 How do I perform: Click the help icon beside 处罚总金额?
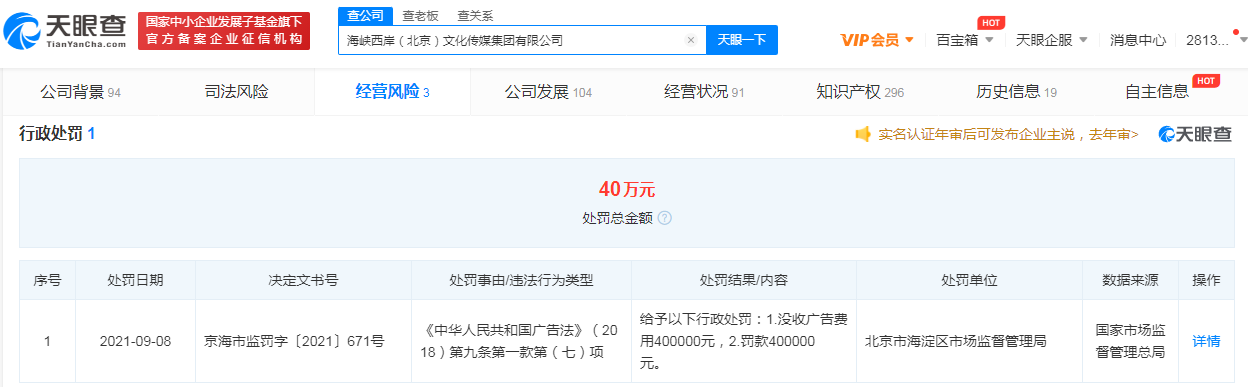665,217
